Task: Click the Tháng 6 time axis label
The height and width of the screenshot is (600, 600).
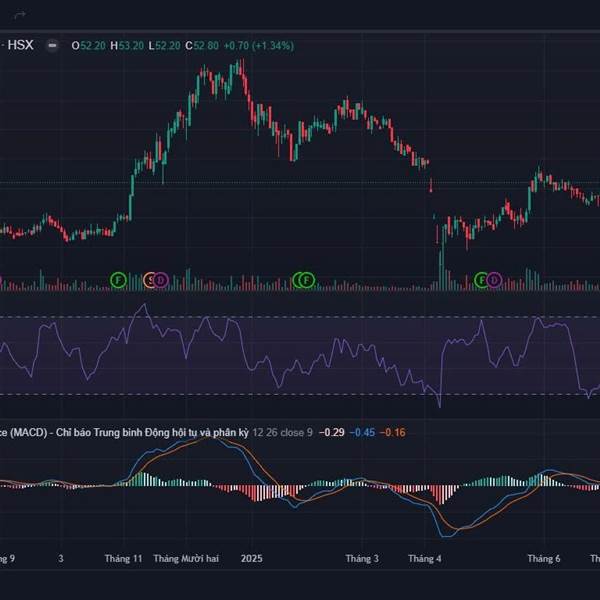Action: [x=544, y=558]
